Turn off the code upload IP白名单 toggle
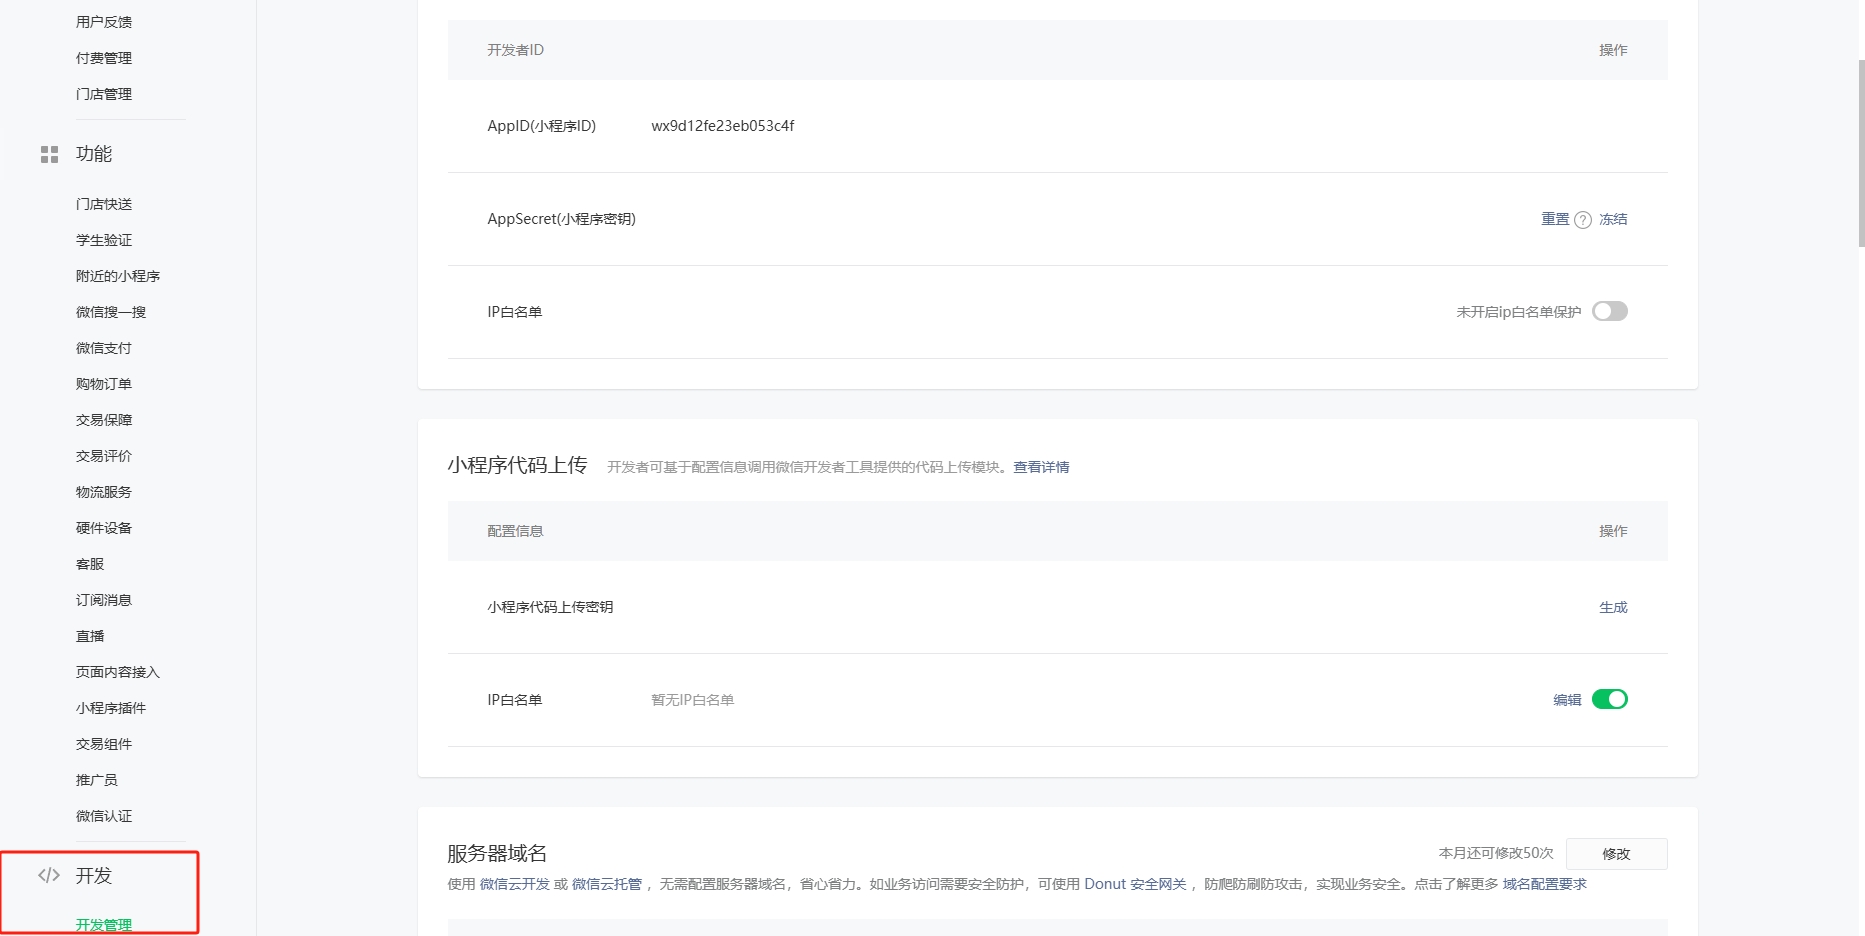 1609,699
